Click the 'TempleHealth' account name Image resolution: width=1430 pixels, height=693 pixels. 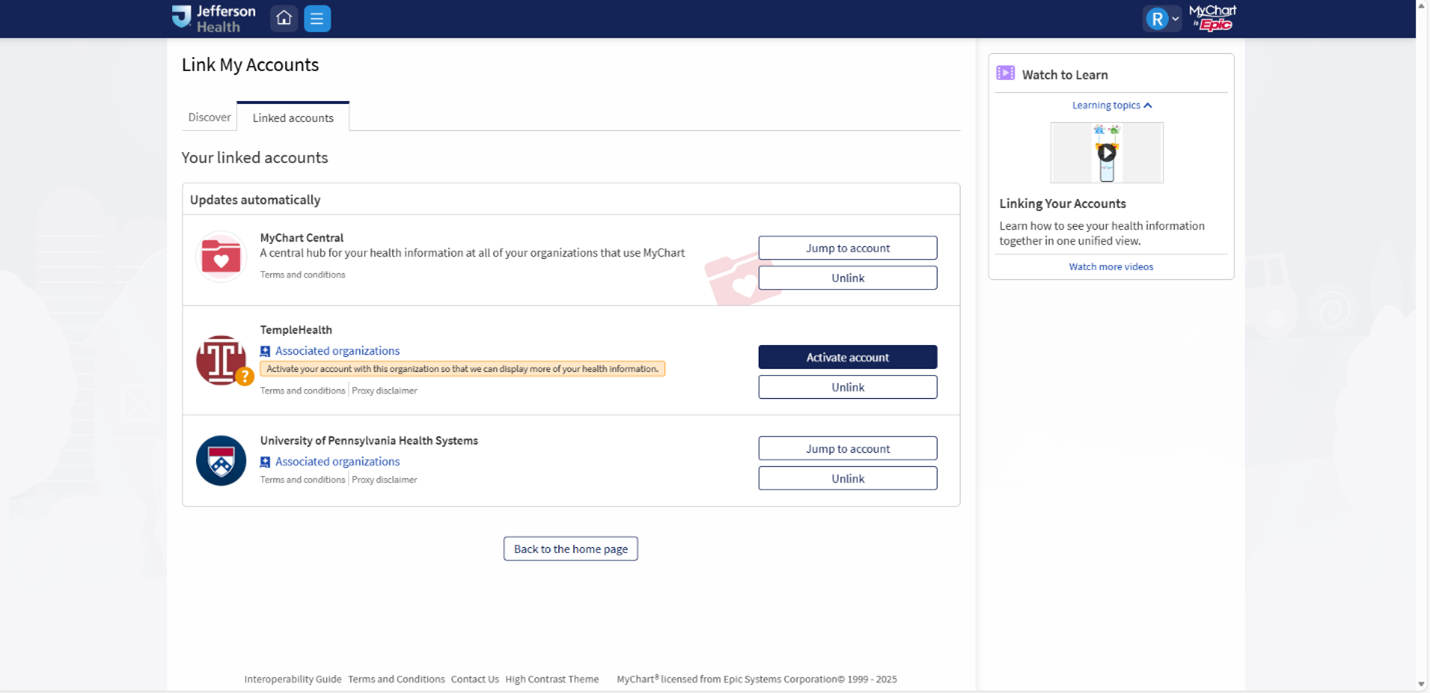point(296,330)
